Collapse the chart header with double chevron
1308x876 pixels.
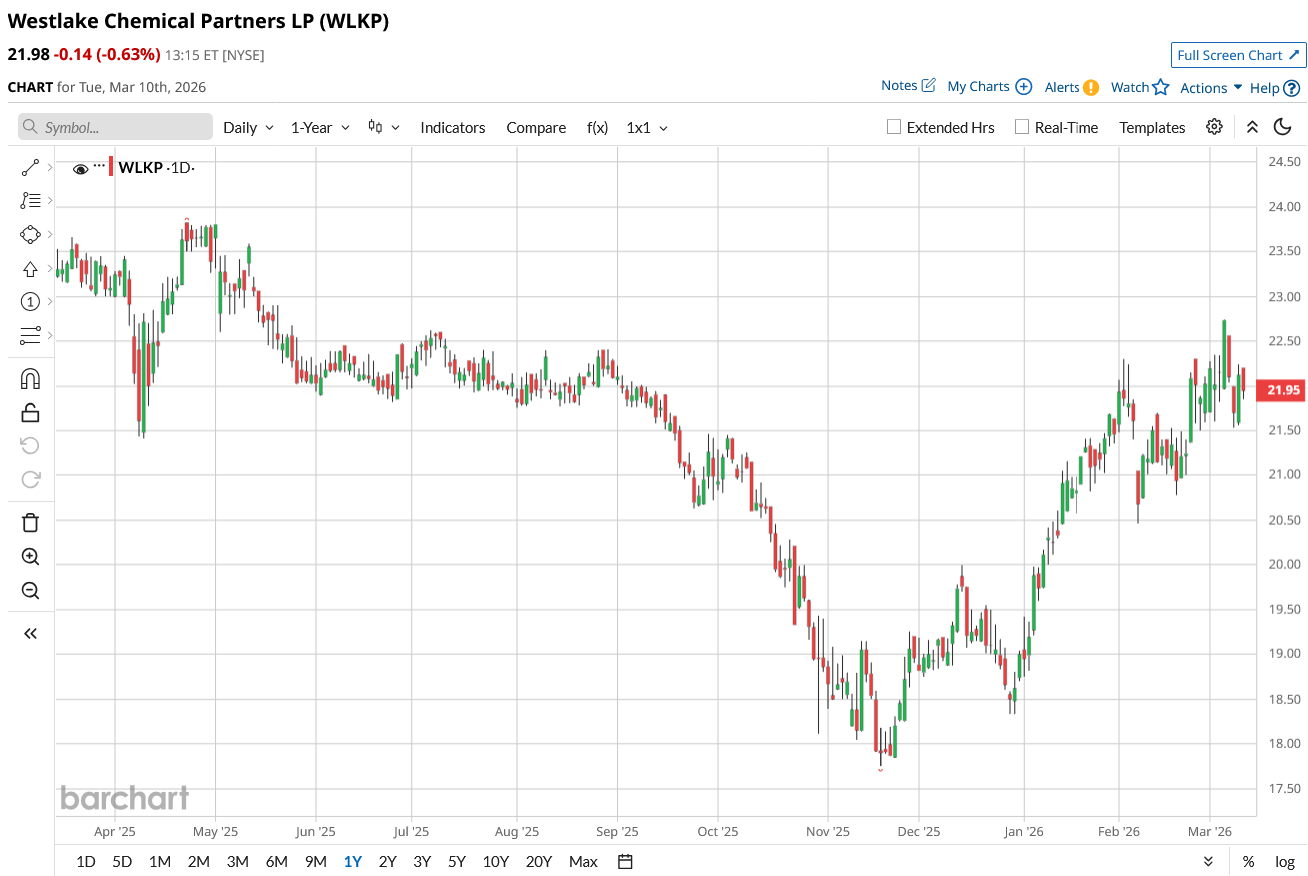click(x=1252, y=127)
